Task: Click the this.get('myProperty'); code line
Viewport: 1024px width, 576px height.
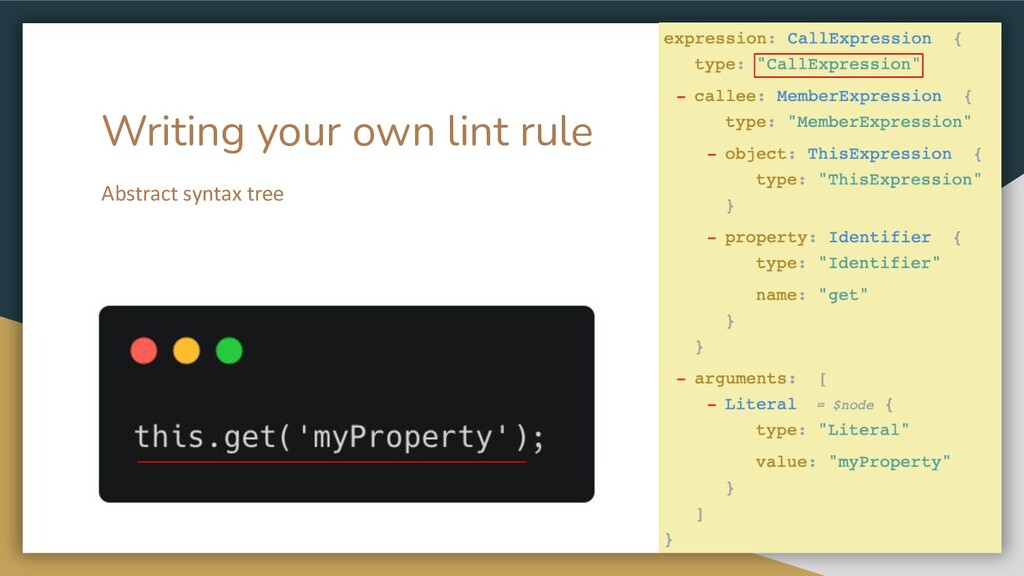Action: [x=339, y=437]
